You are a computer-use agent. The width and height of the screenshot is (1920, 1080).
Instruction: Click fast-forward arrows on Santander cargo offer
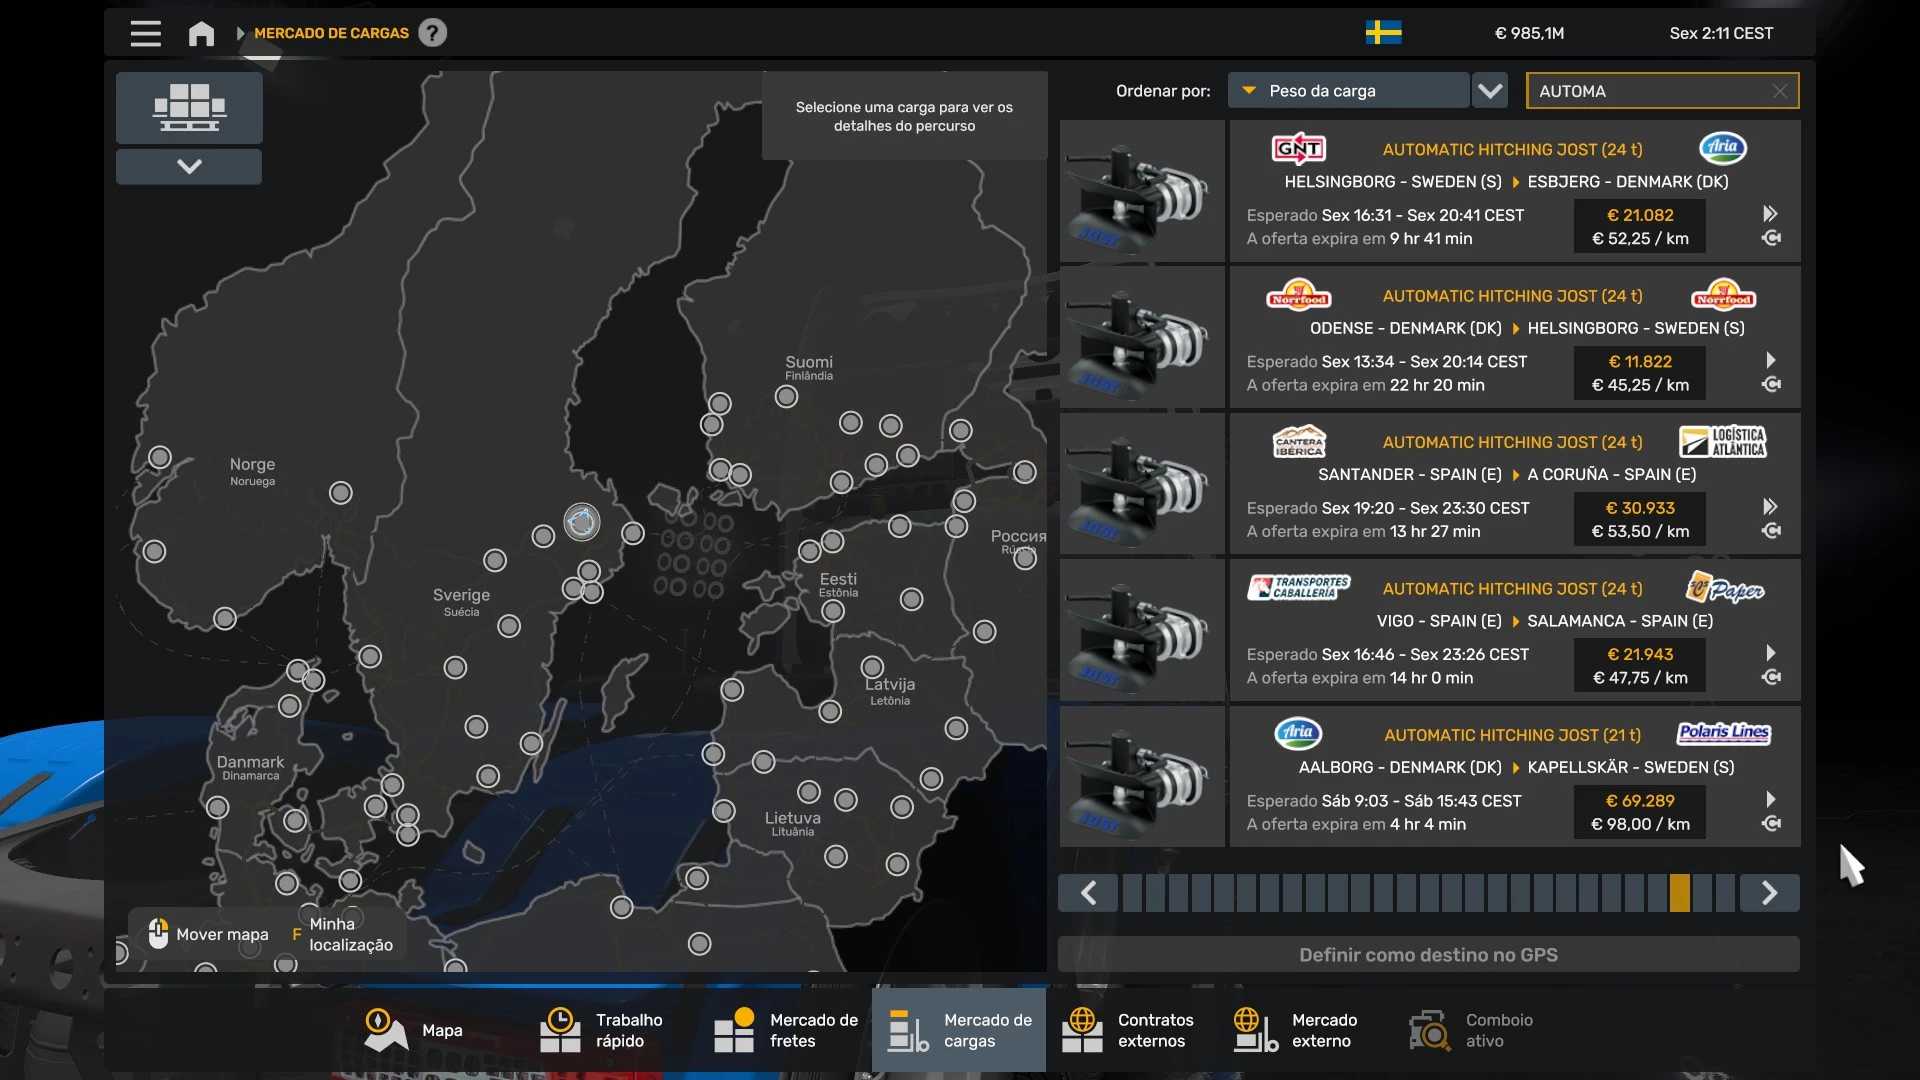(x=1770, y=506)
